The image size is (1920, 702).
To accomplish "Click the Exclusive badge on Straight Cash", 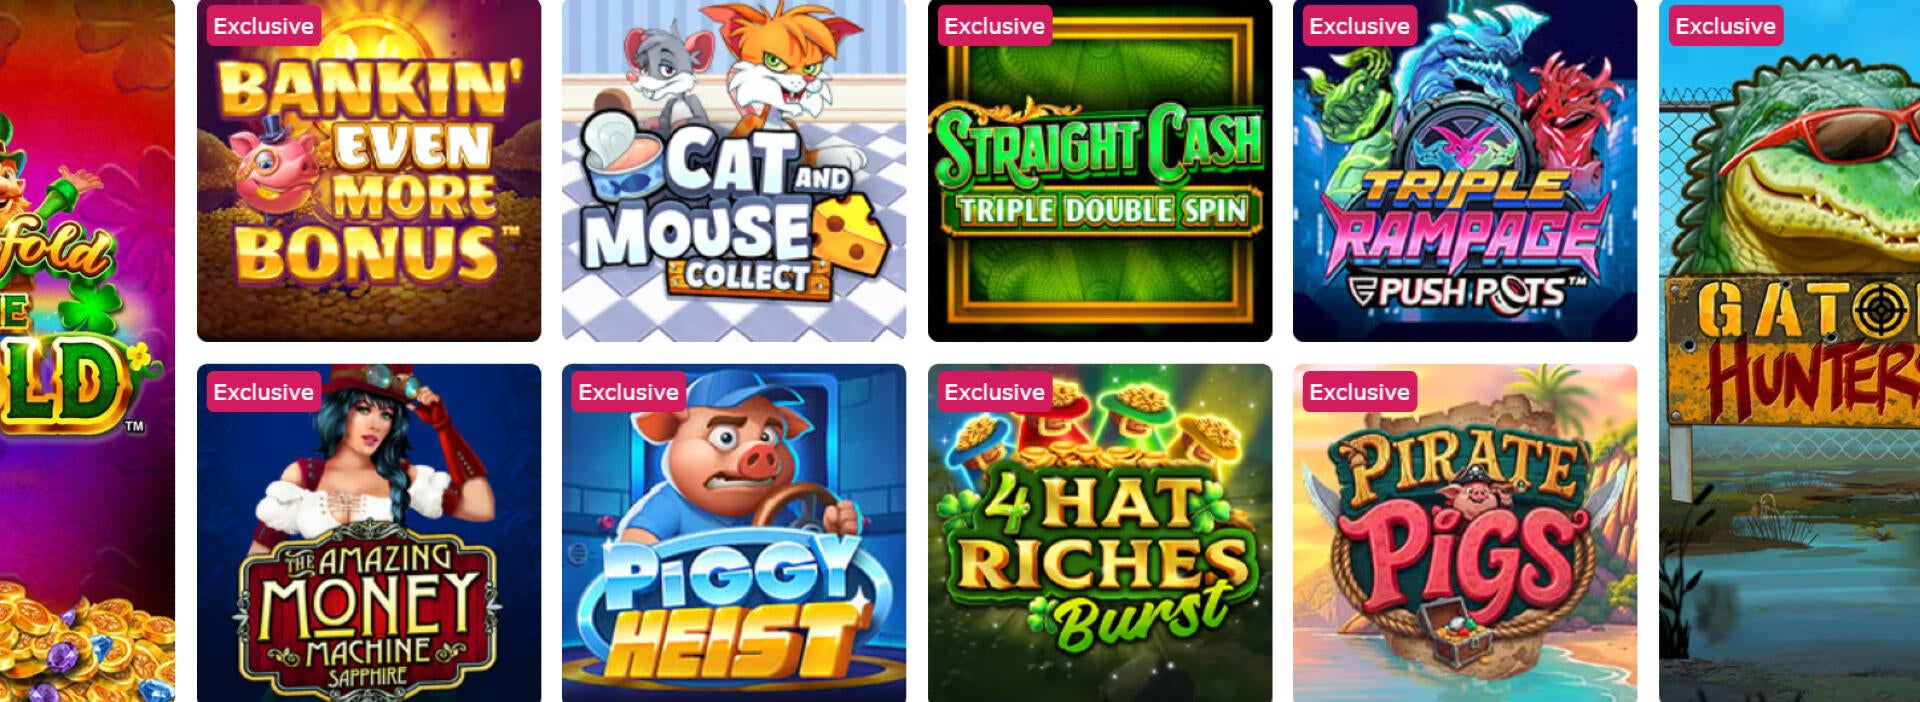I will tap(995, 26).
